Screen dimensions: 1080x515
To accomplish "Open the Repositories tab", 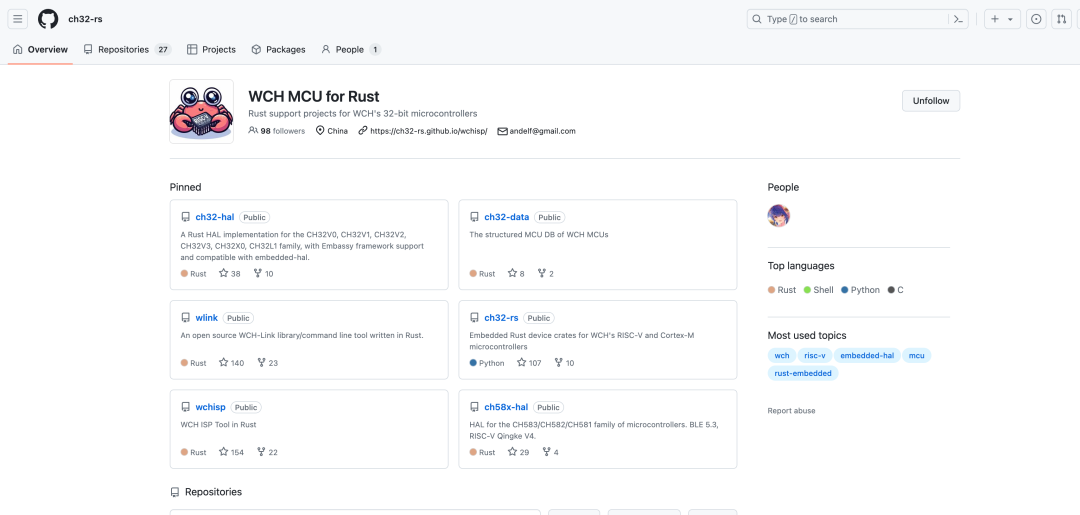I will [127, 50].
